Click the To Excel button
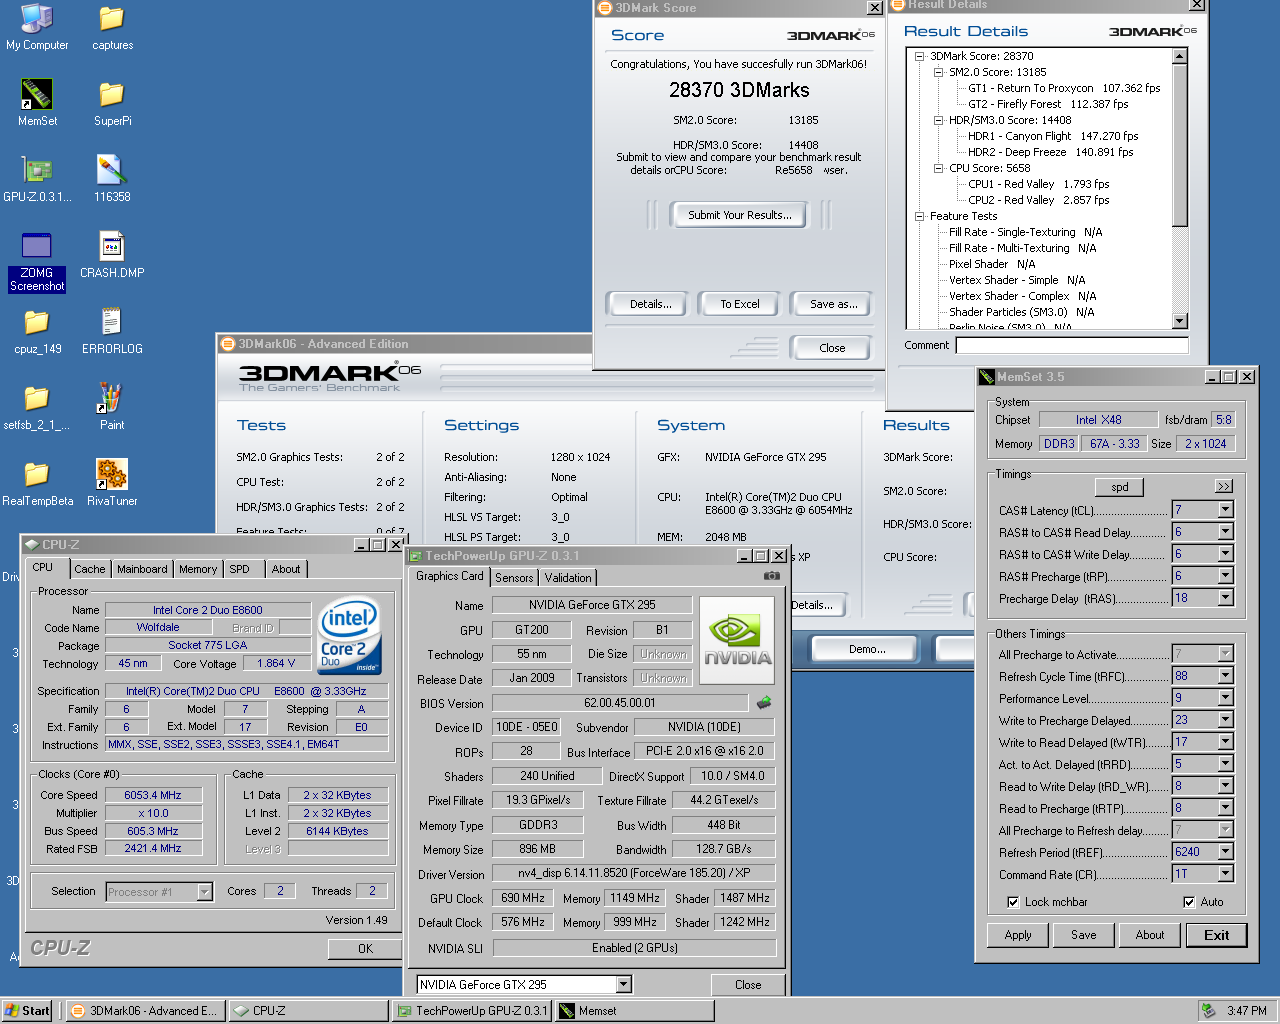Image resolution: width=1280 pixels, height=1024 pixels. point(740,304)
